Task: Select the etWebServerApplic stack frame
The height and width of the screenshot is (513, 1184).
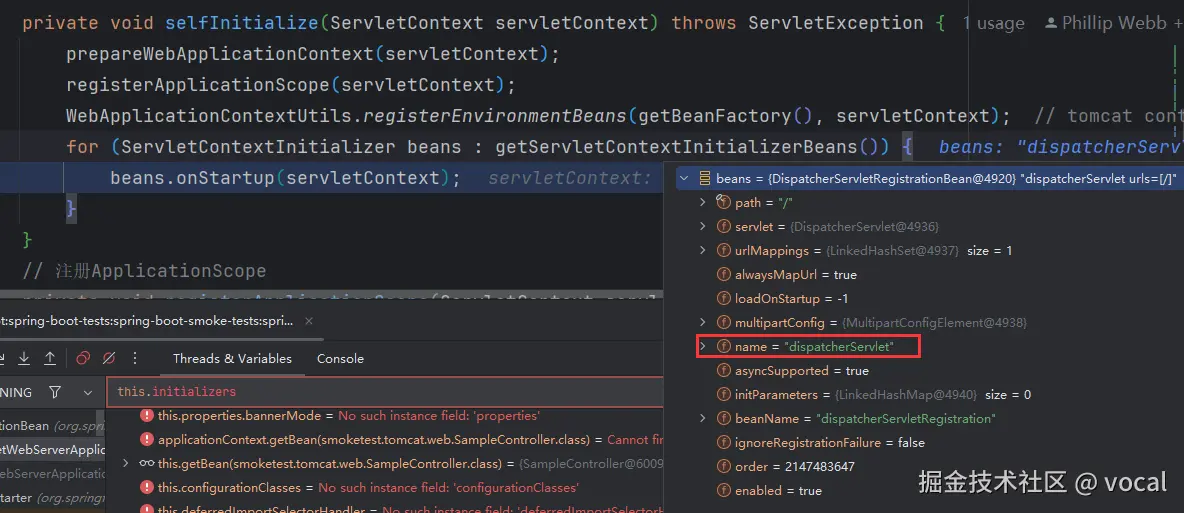Action: [53, 450]
